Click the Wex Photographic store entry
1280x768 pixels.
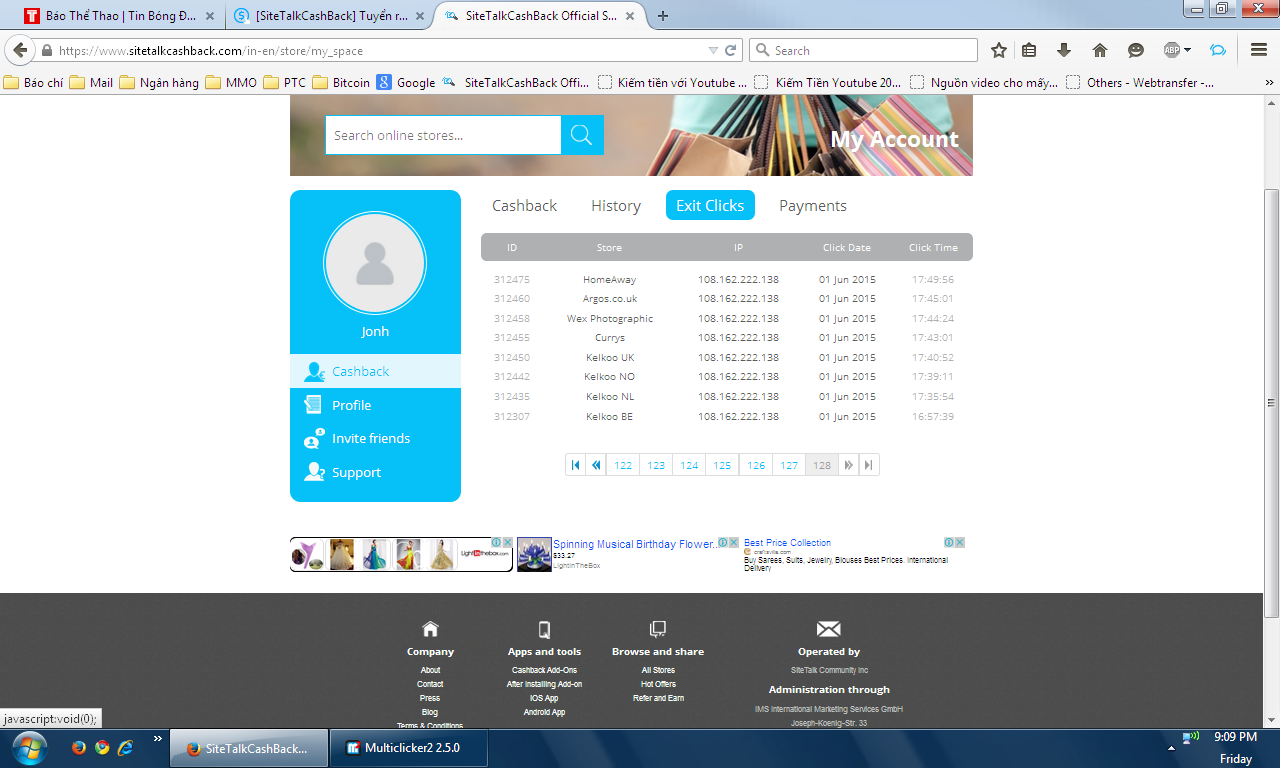tap(609, 318)
